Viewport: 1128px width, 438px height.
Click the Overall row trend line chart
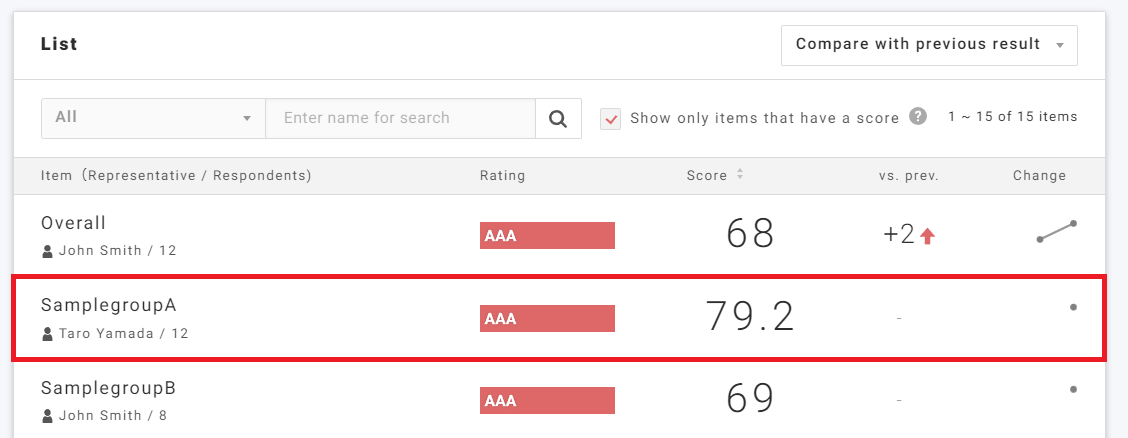(x=1056, y=232)
